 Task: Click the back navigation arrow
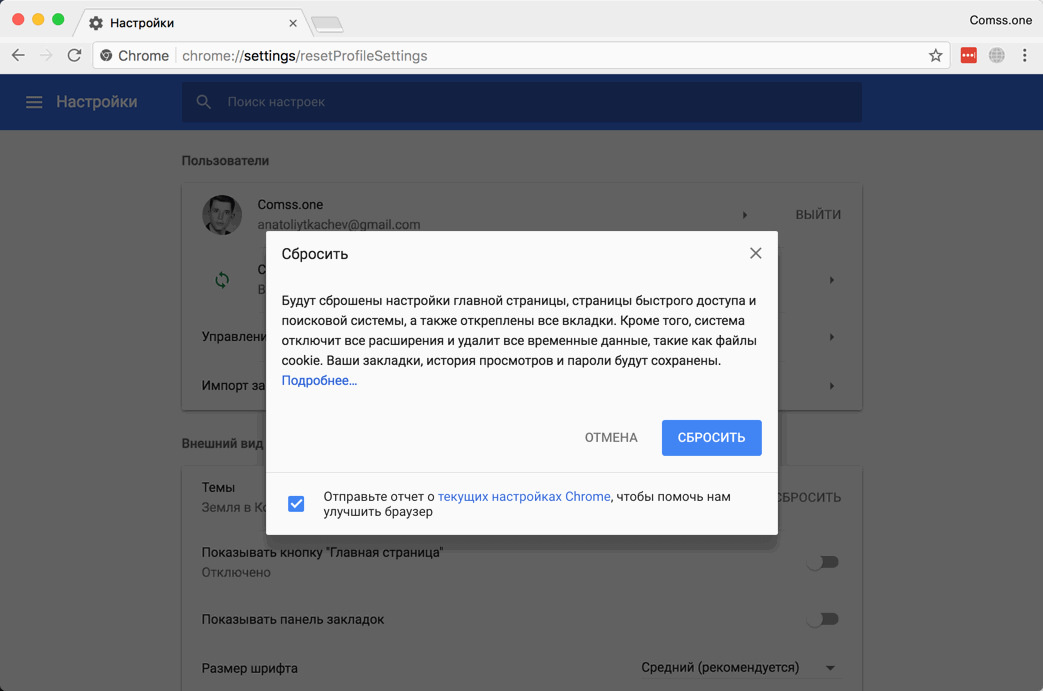18,56
